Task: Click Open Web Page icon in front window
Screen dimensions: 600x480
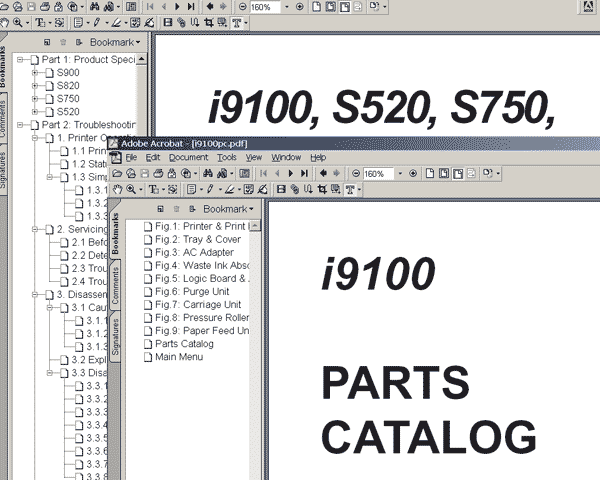Action: point(131,174)
